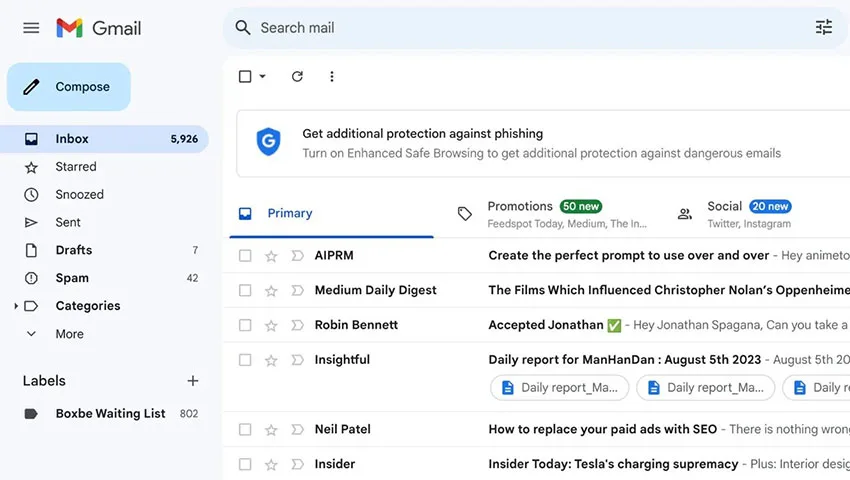Mark Neil Patel email as important
850x480 pixels.
pyautogui.click(x=297, y=430)
